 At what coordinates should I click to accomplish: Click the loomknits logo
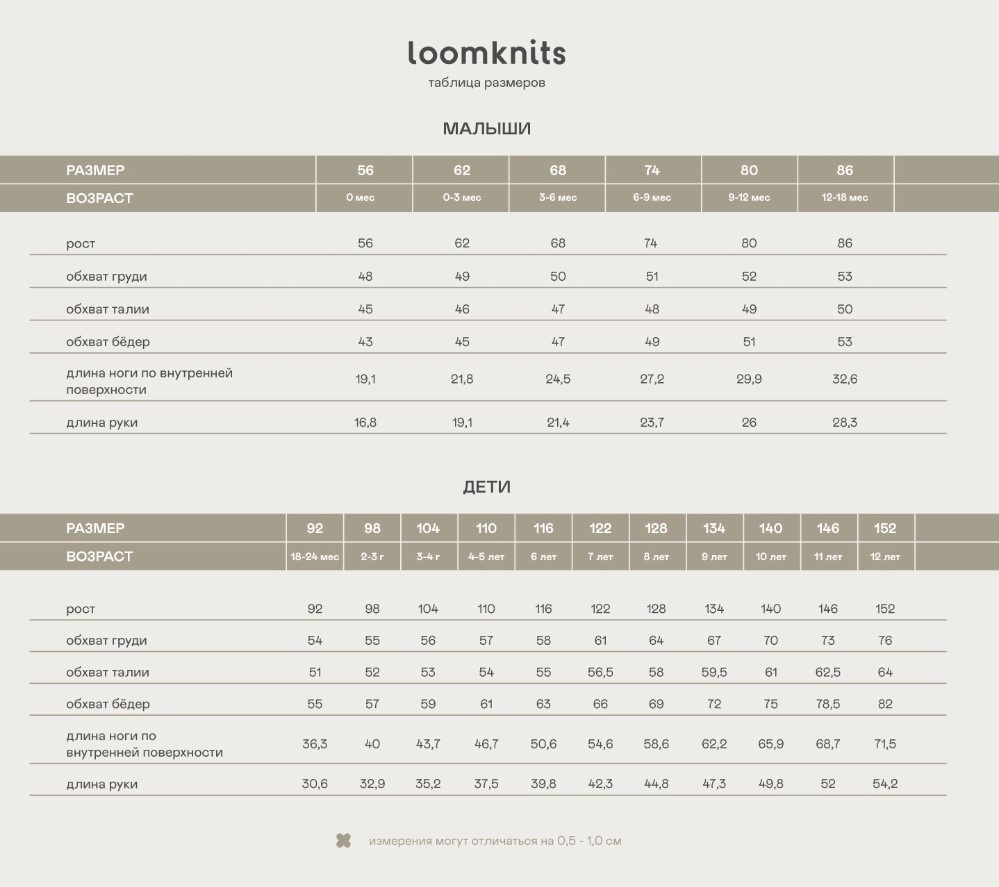[487, 53]
